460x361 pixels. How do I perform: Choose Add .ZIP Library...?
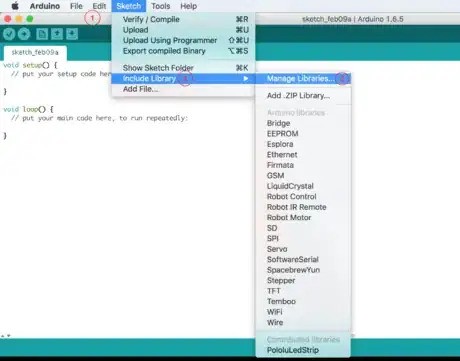click(303, 96)
